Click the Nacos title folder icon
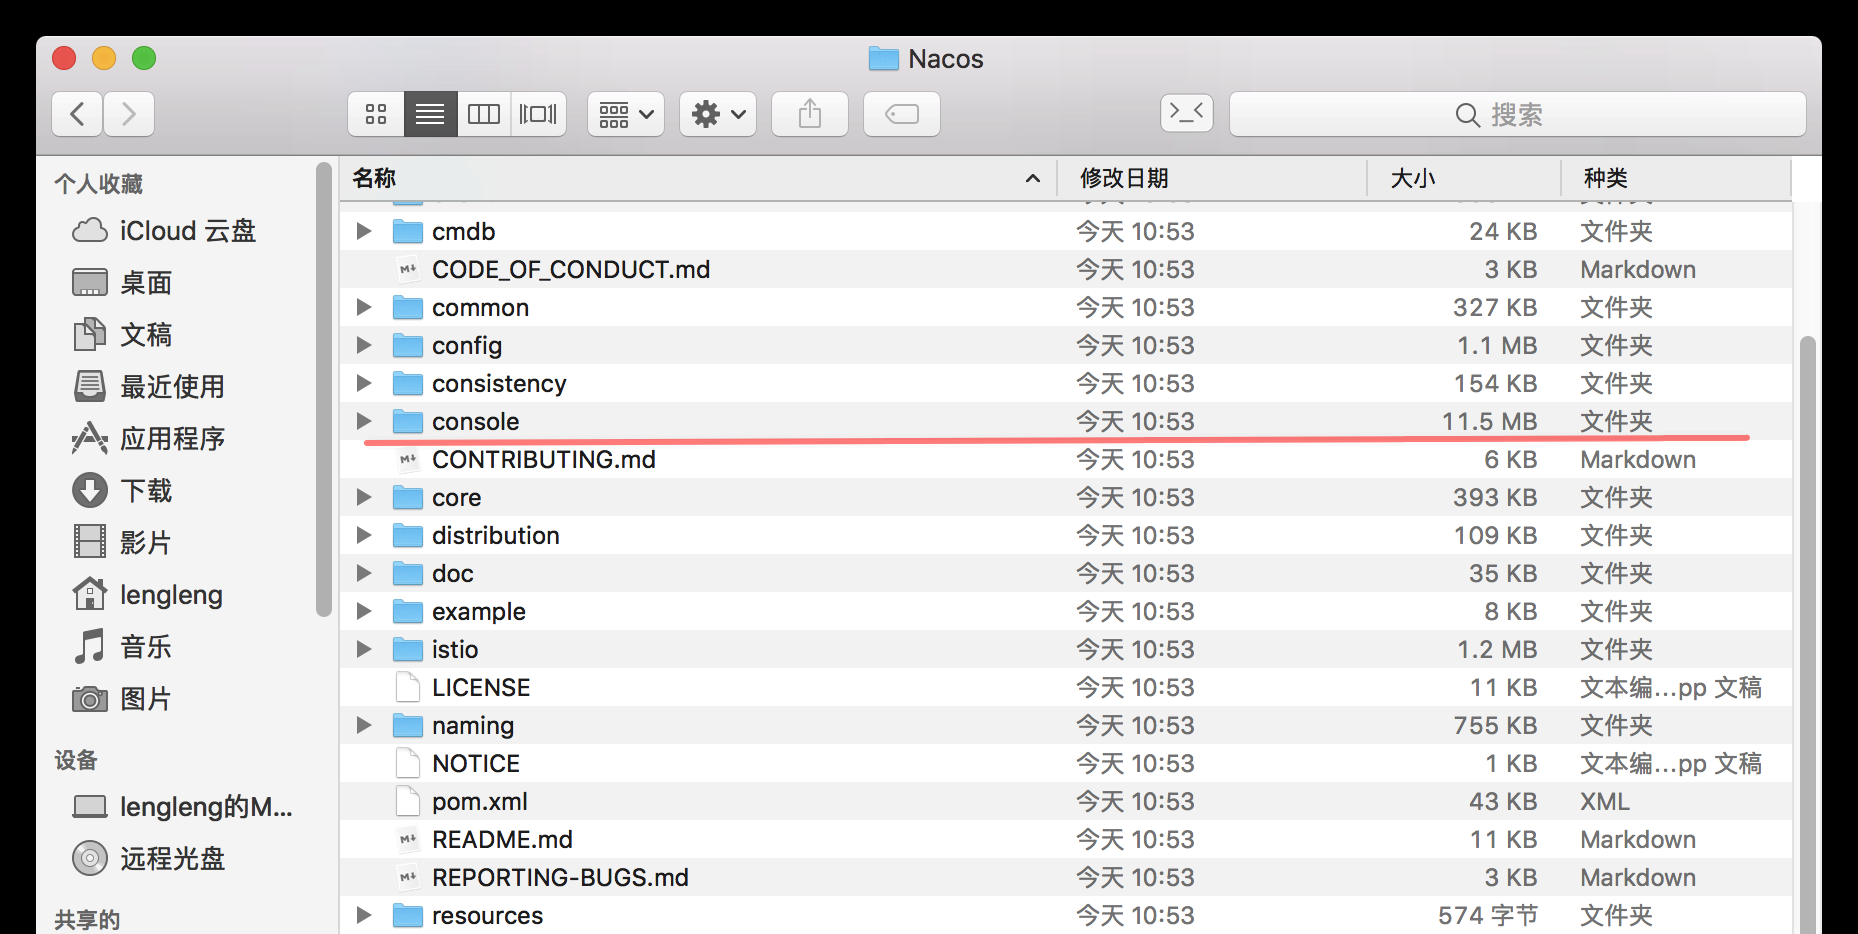This screenshot has width=1858, height=934. [883, 58]
